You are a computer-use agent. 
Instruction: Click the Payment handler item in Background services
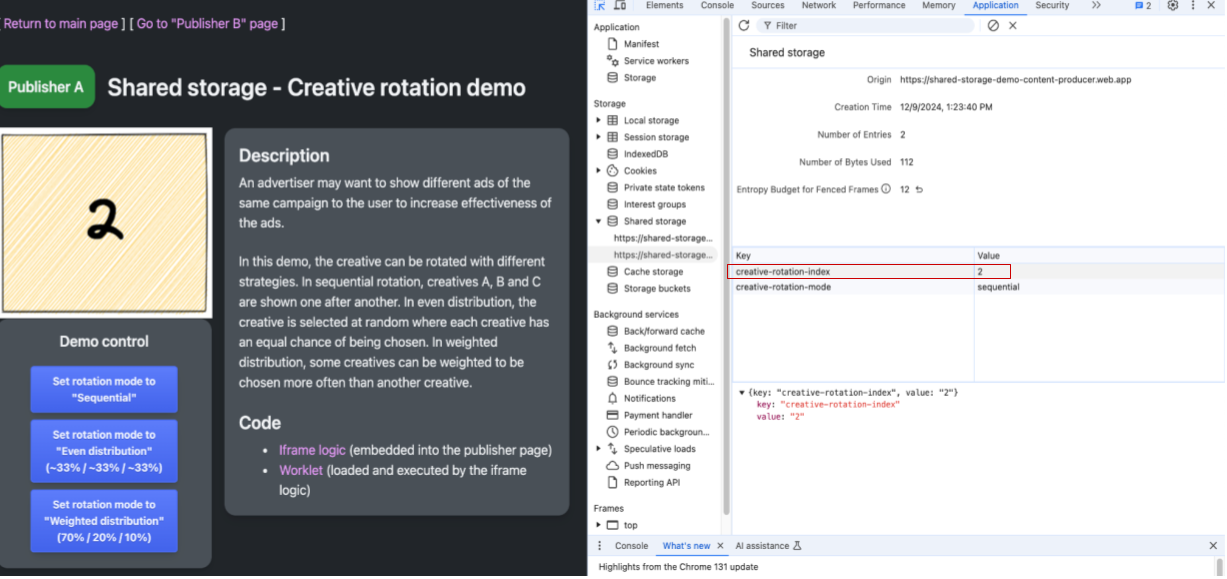point(655,414)
